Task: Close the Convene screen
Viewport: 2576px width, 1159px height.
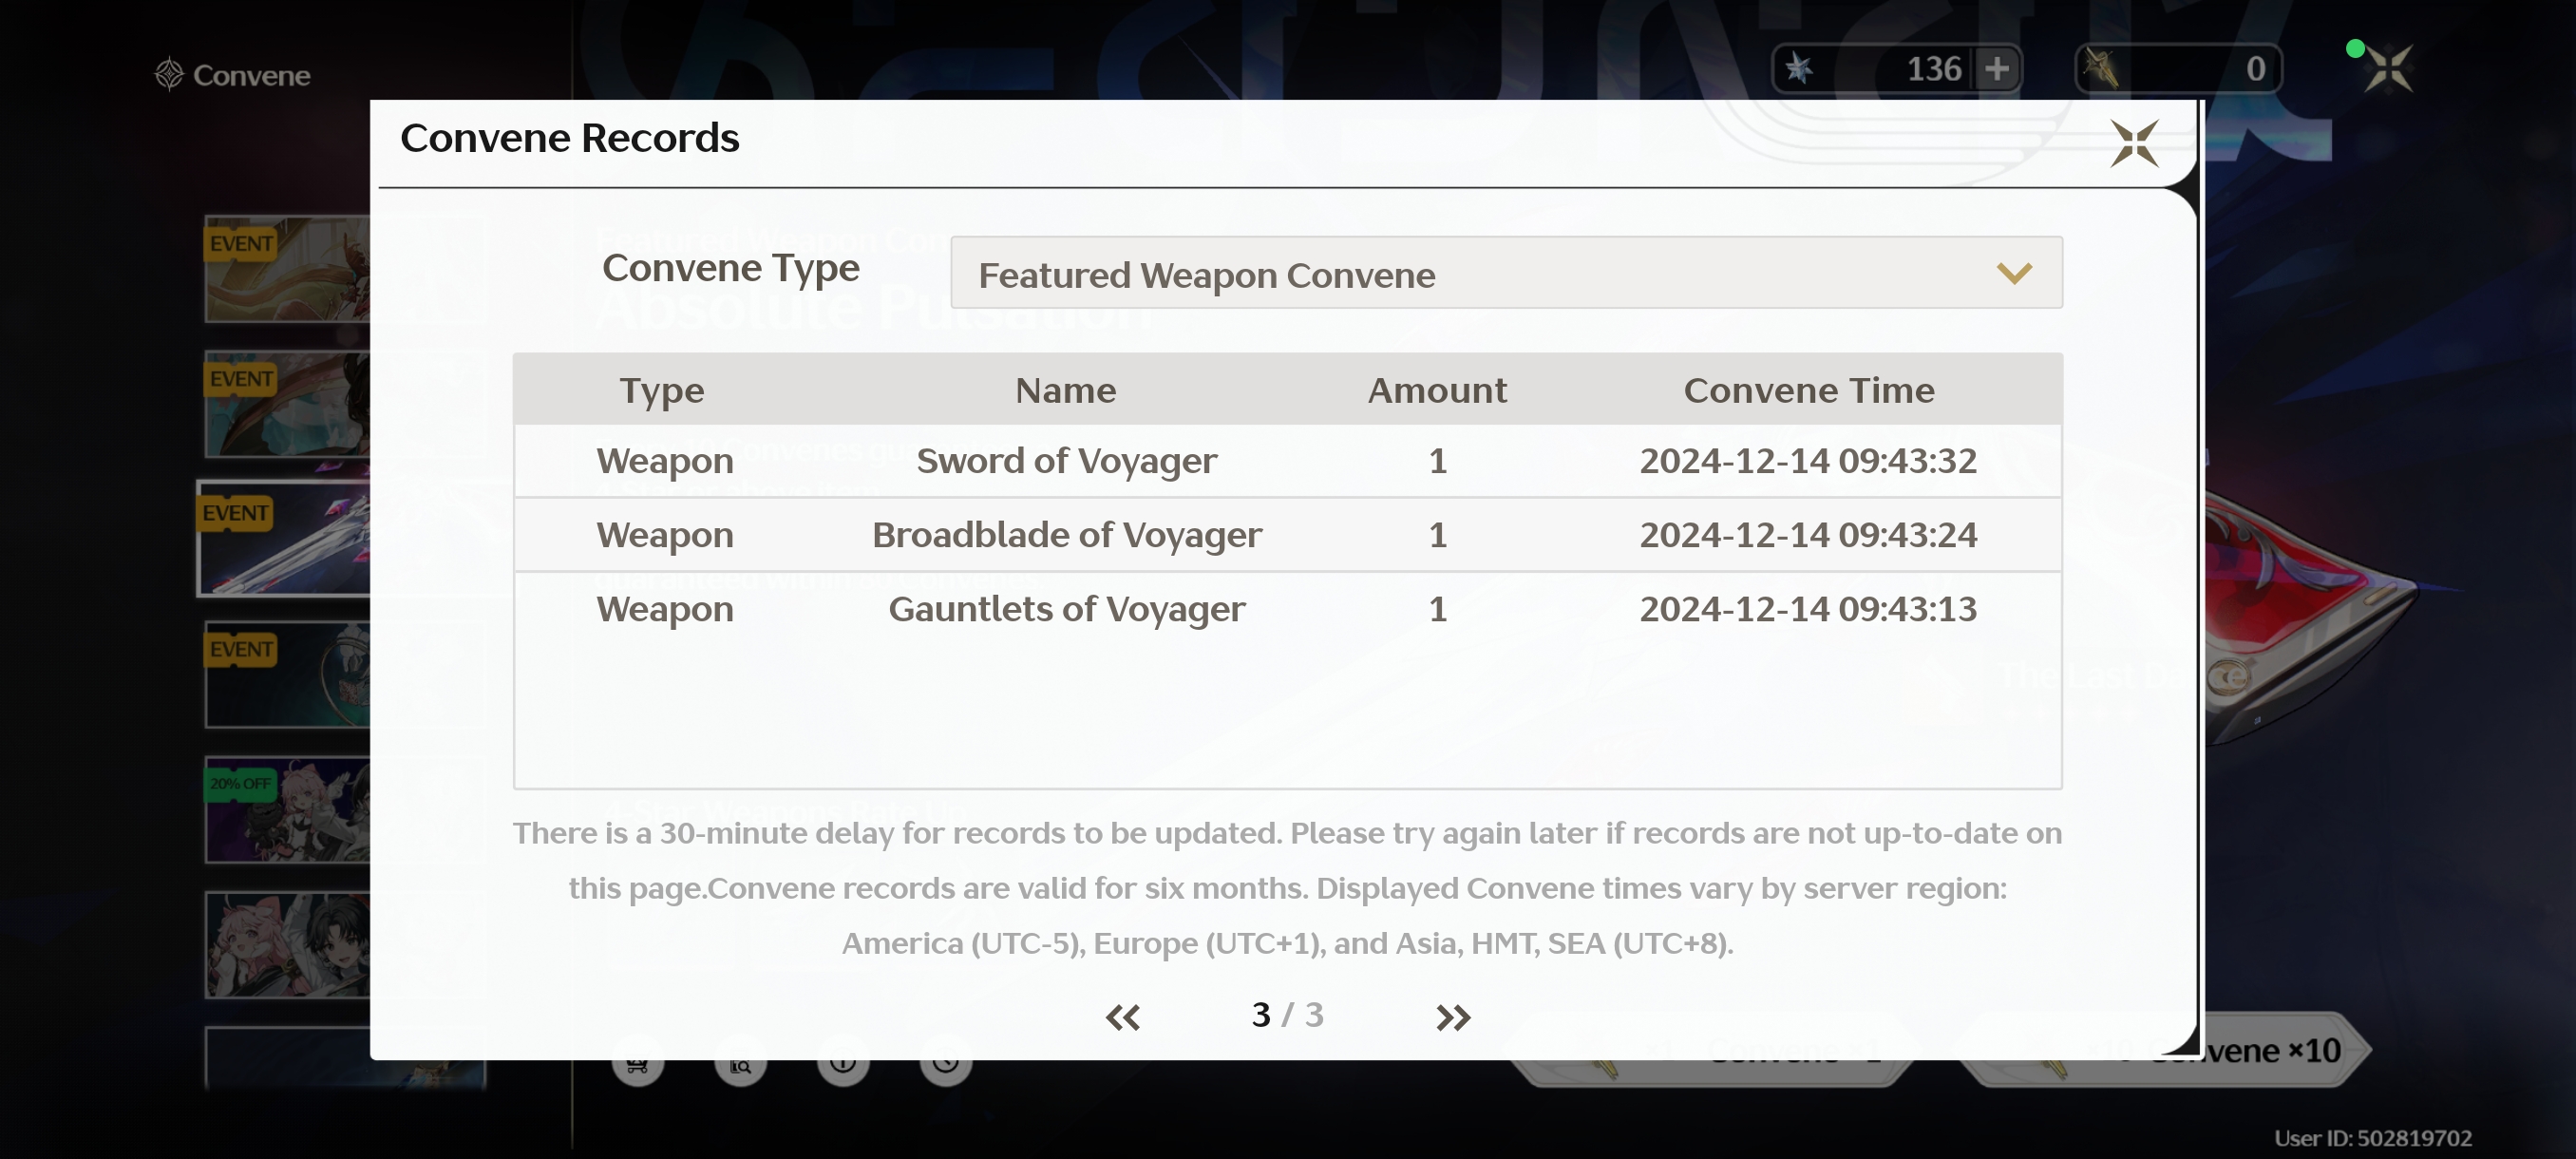Action: point(2388,69)
